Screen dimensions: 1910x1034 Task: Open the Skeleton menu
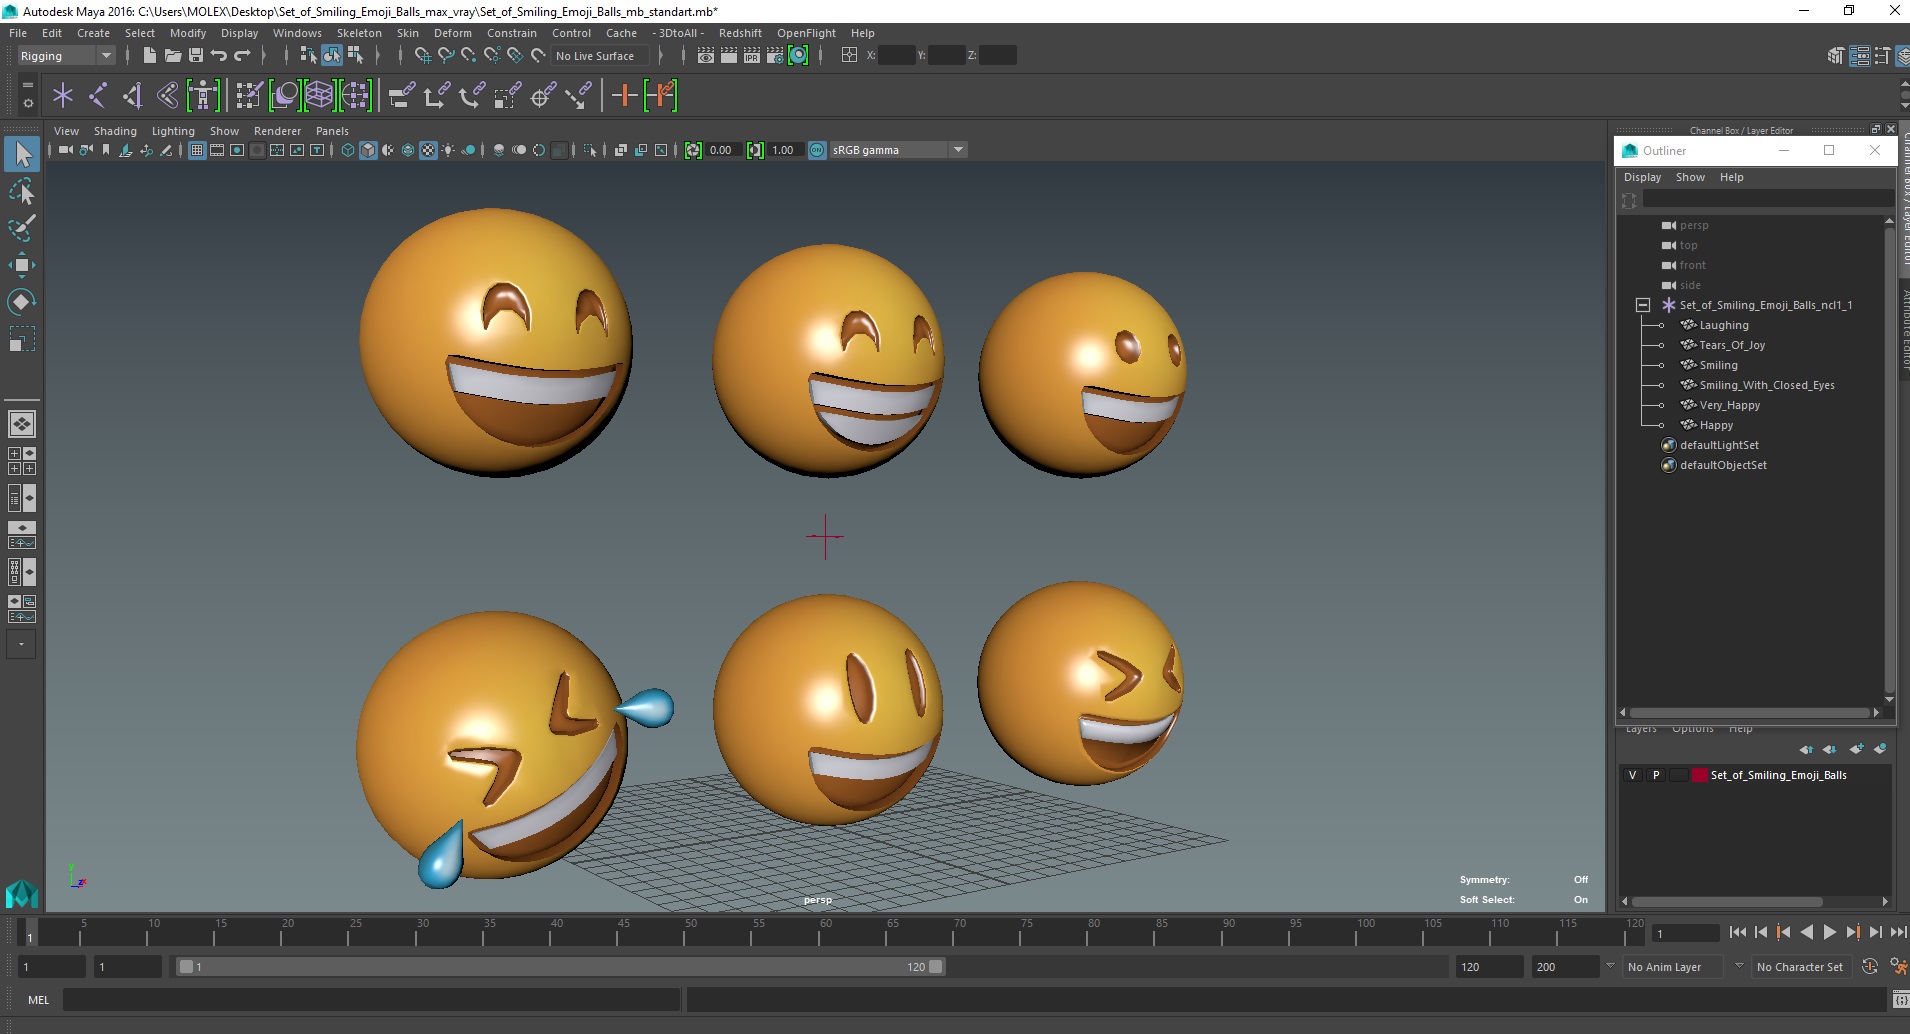point(359,33)
